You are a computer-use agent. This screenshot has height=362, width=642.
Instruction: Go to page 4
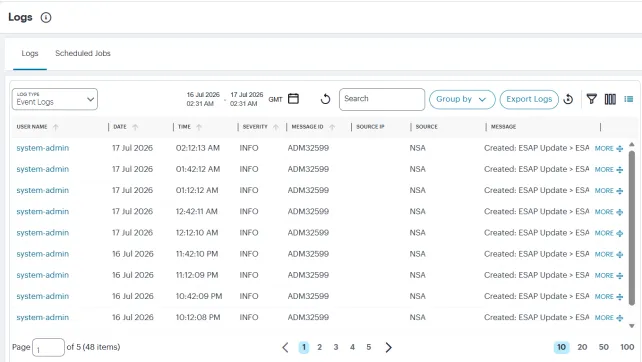[352, 347]
